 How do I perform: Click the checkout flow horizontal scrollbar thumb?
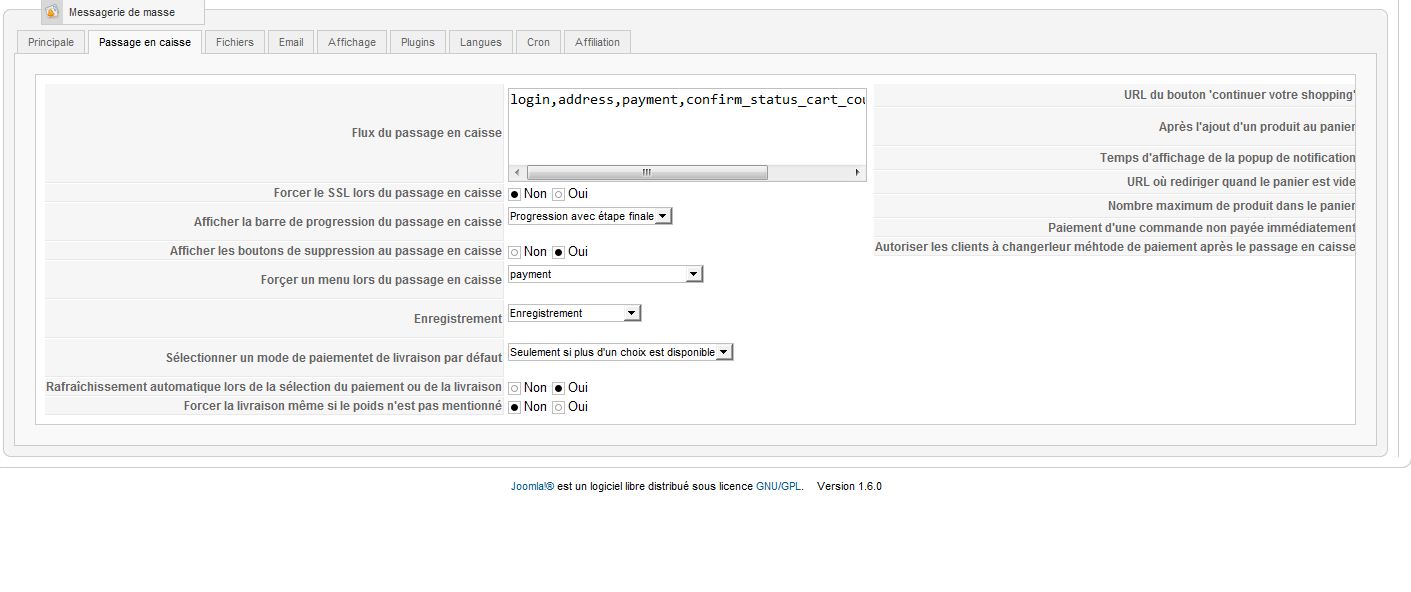tap(647, 173)
